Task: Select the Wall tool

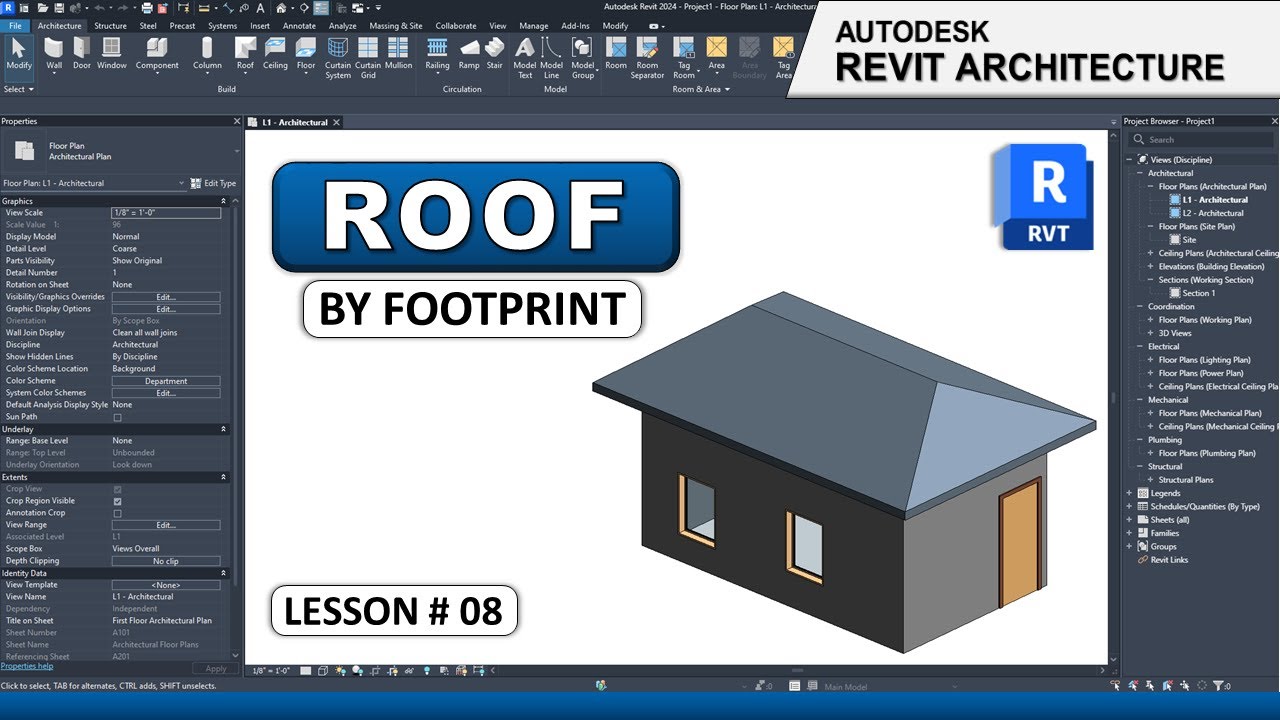Action: [x=54, y=54]
